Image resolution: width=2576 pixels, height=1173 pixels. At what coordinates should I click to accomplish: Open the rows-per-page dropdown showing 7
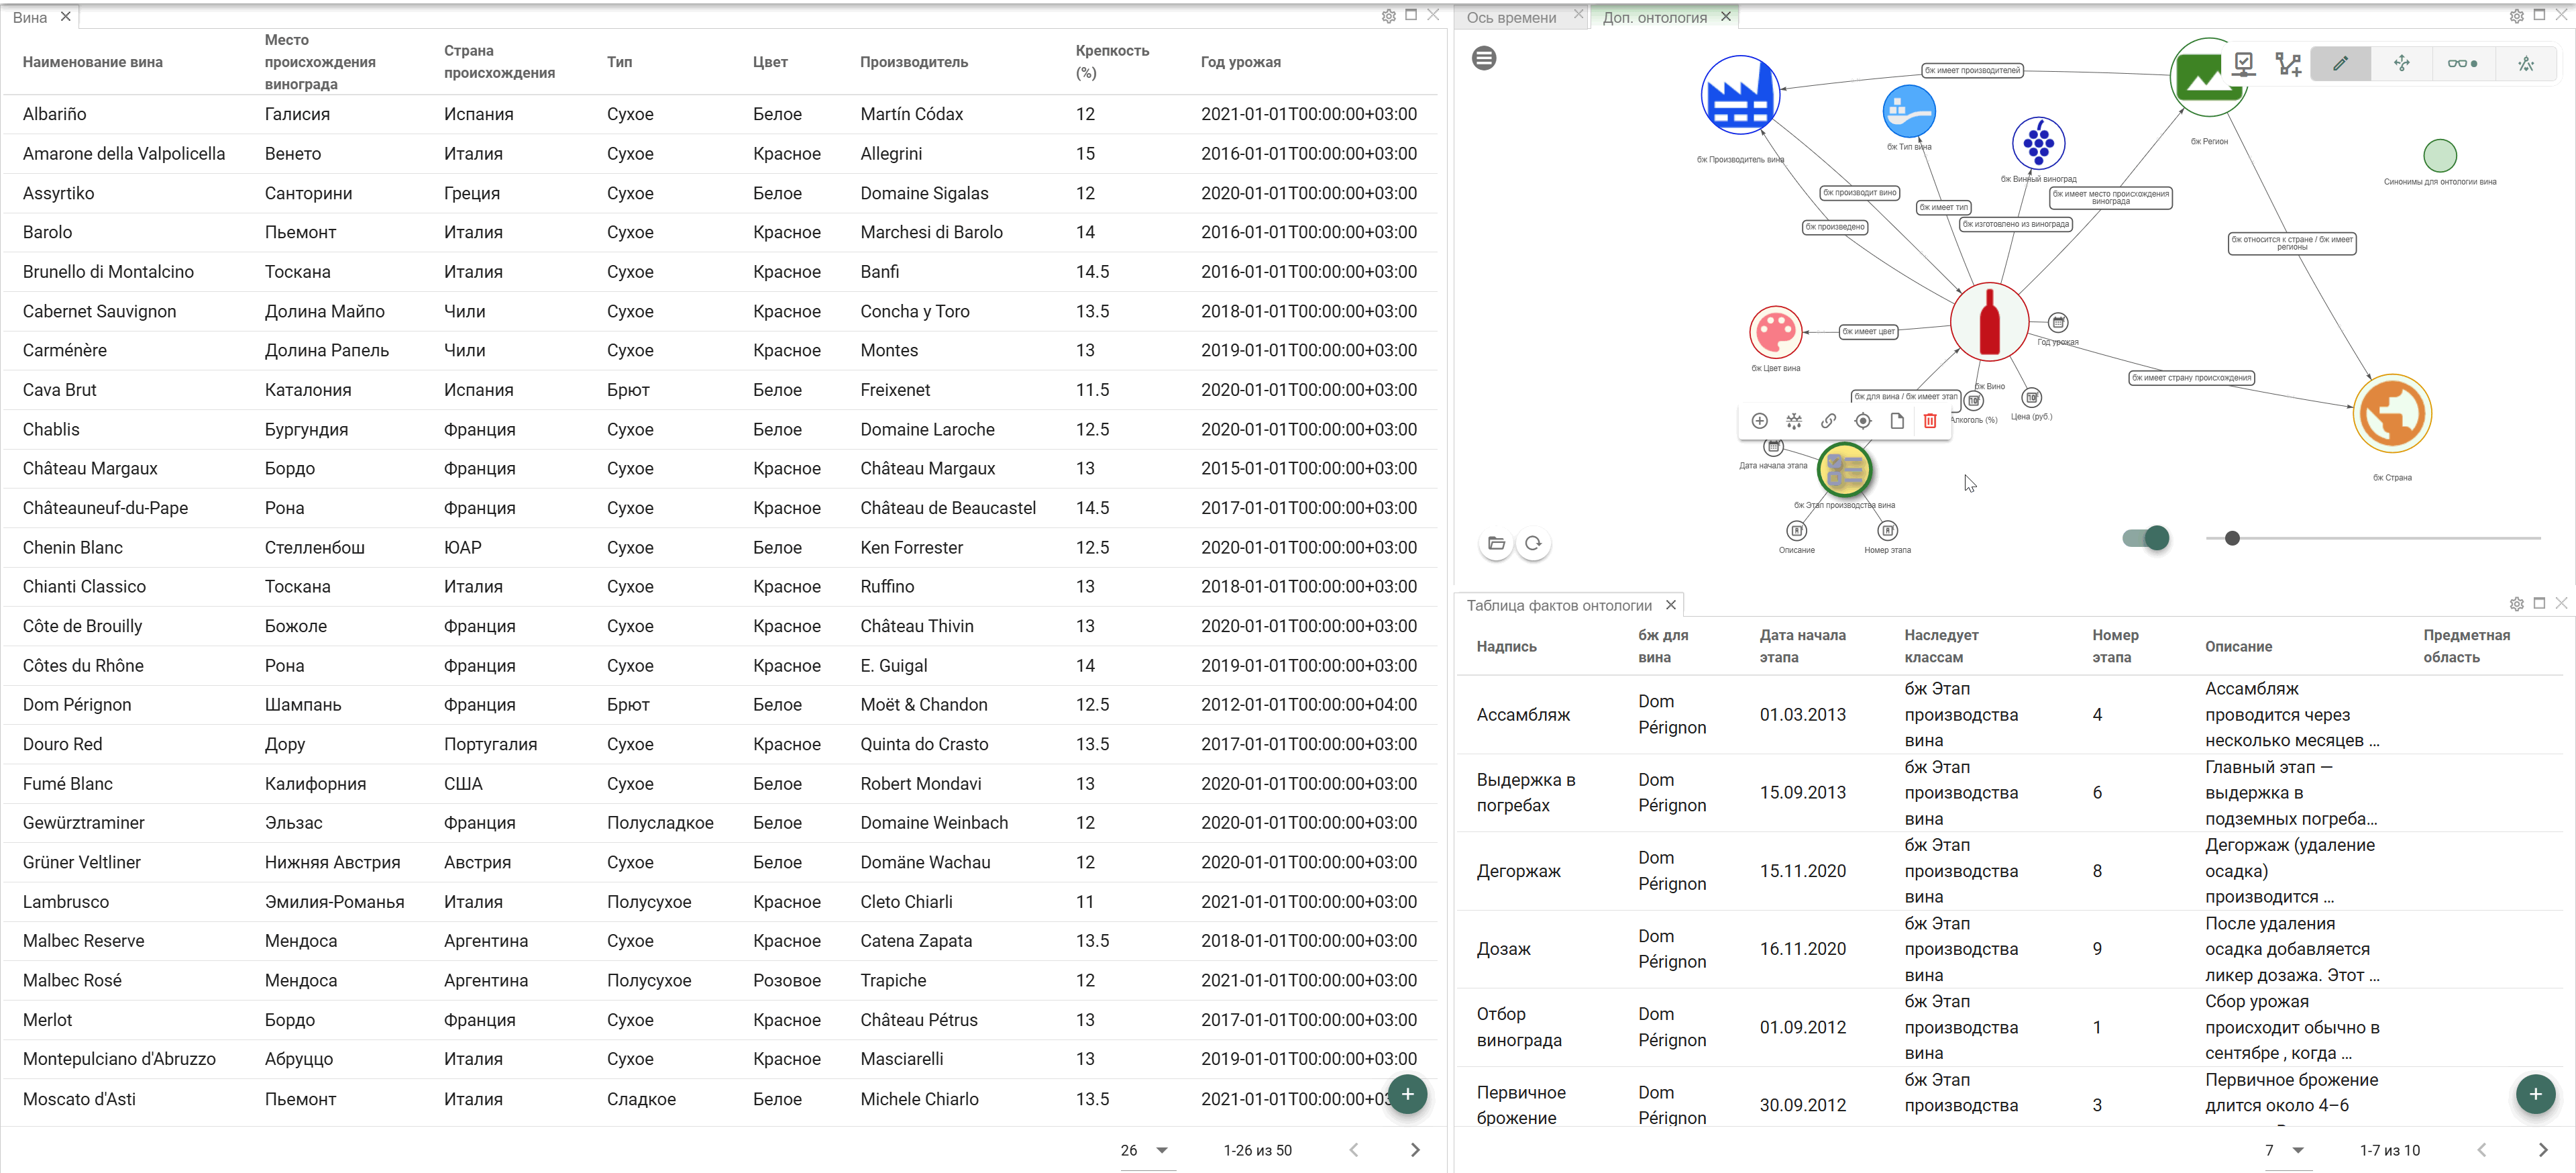click(x=2287, y=1150)
